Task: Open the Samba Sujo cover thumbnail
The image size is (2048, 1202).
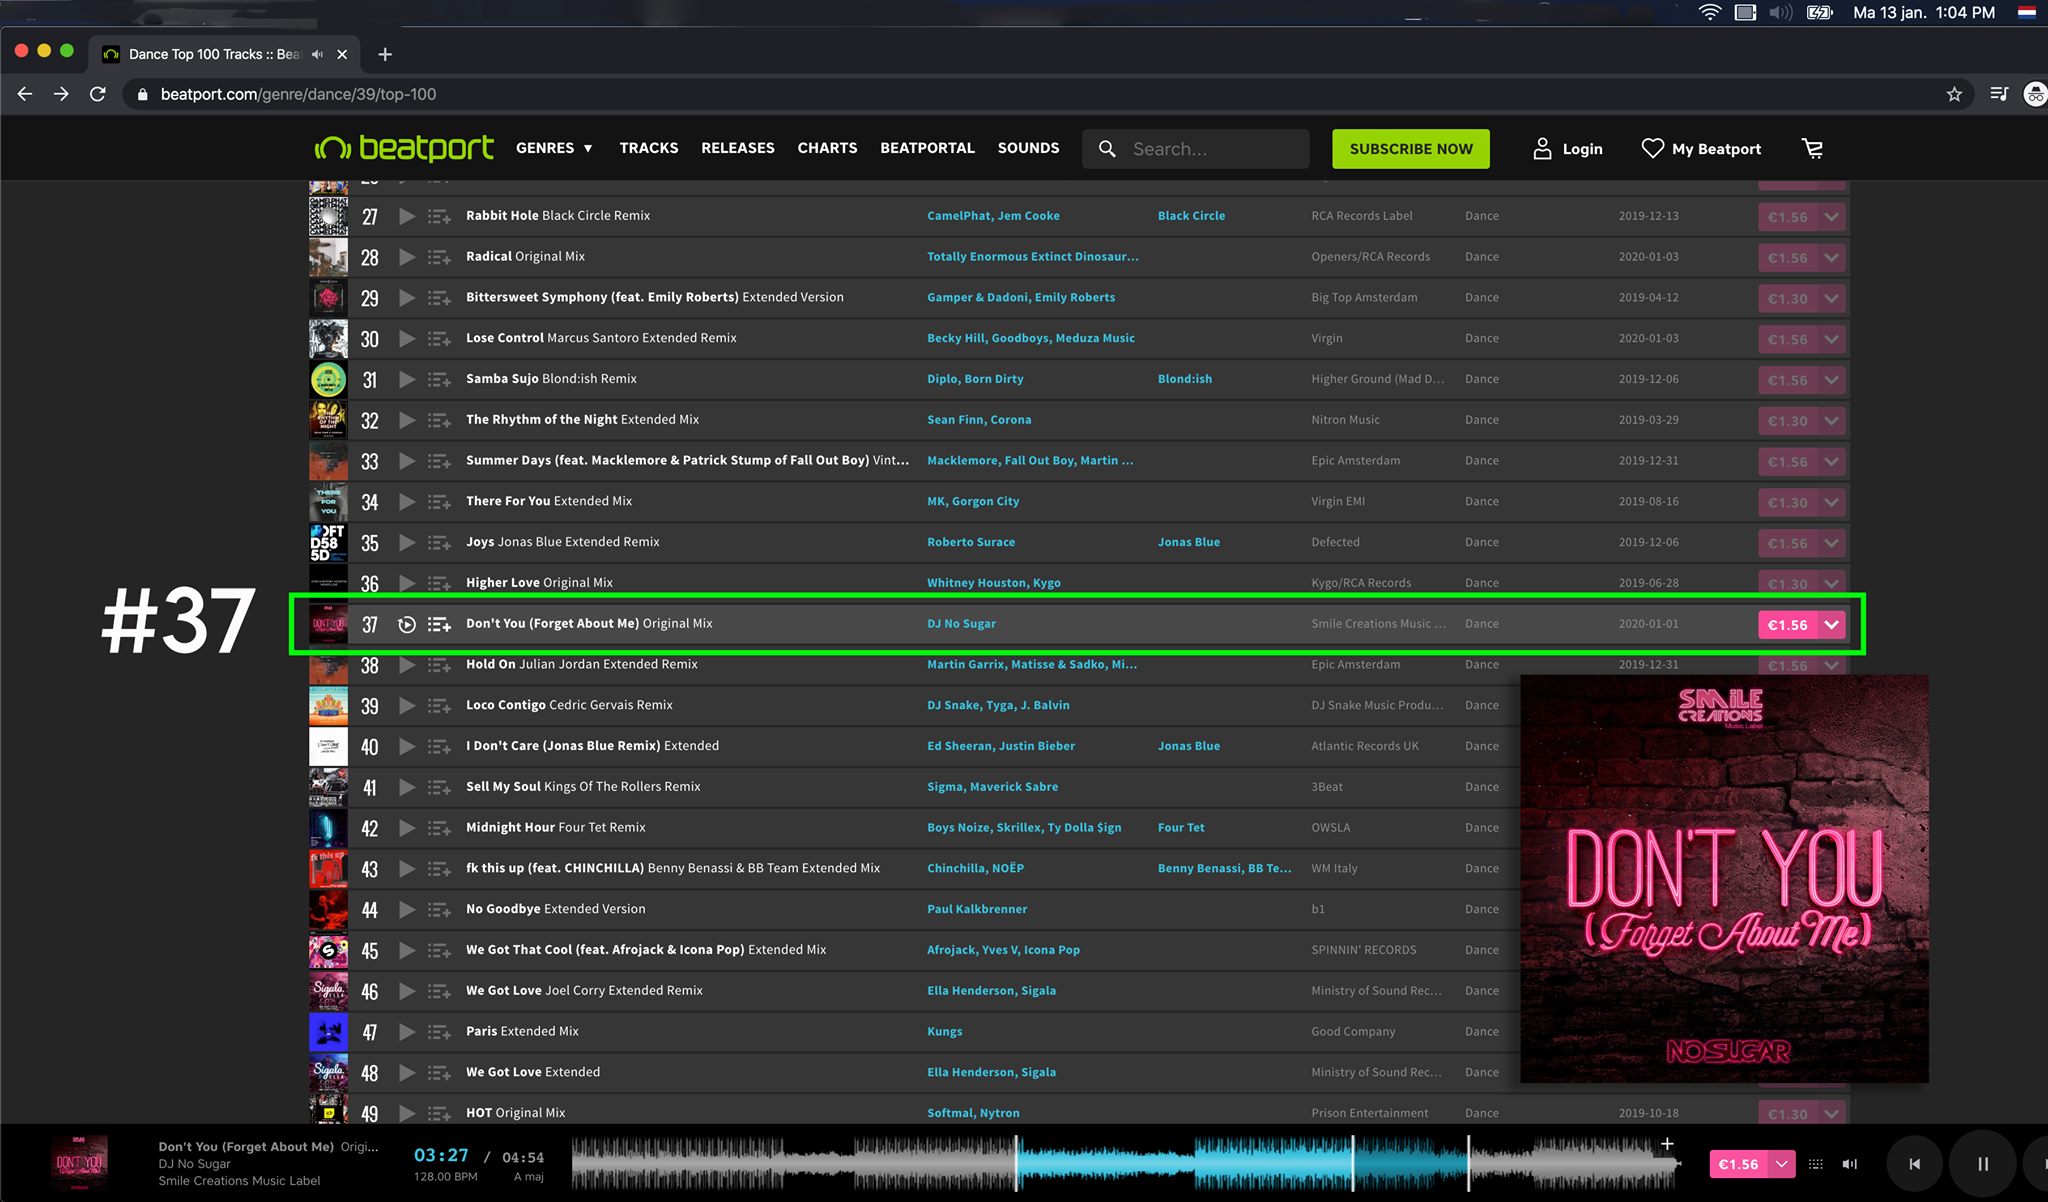Action: tap(328, 380)
